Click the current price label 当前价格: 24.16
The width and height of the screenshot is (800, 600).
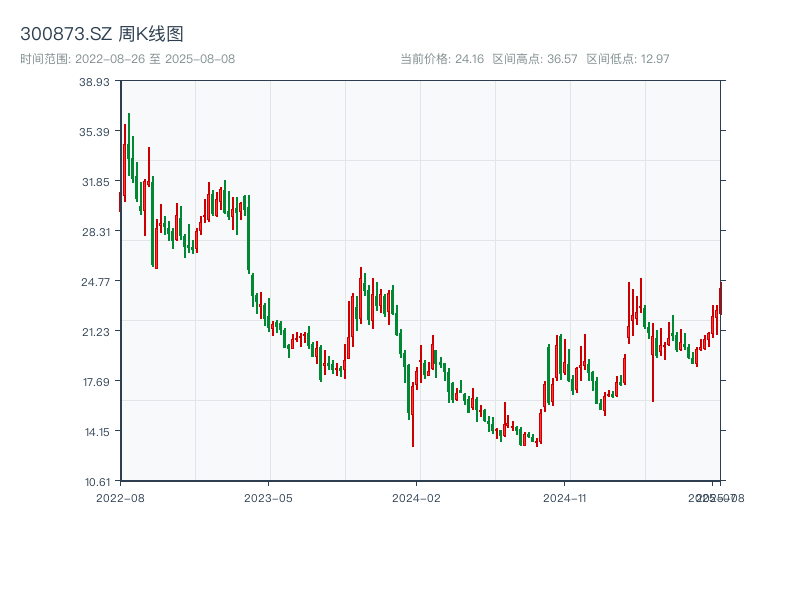click(x=442, y=59)
